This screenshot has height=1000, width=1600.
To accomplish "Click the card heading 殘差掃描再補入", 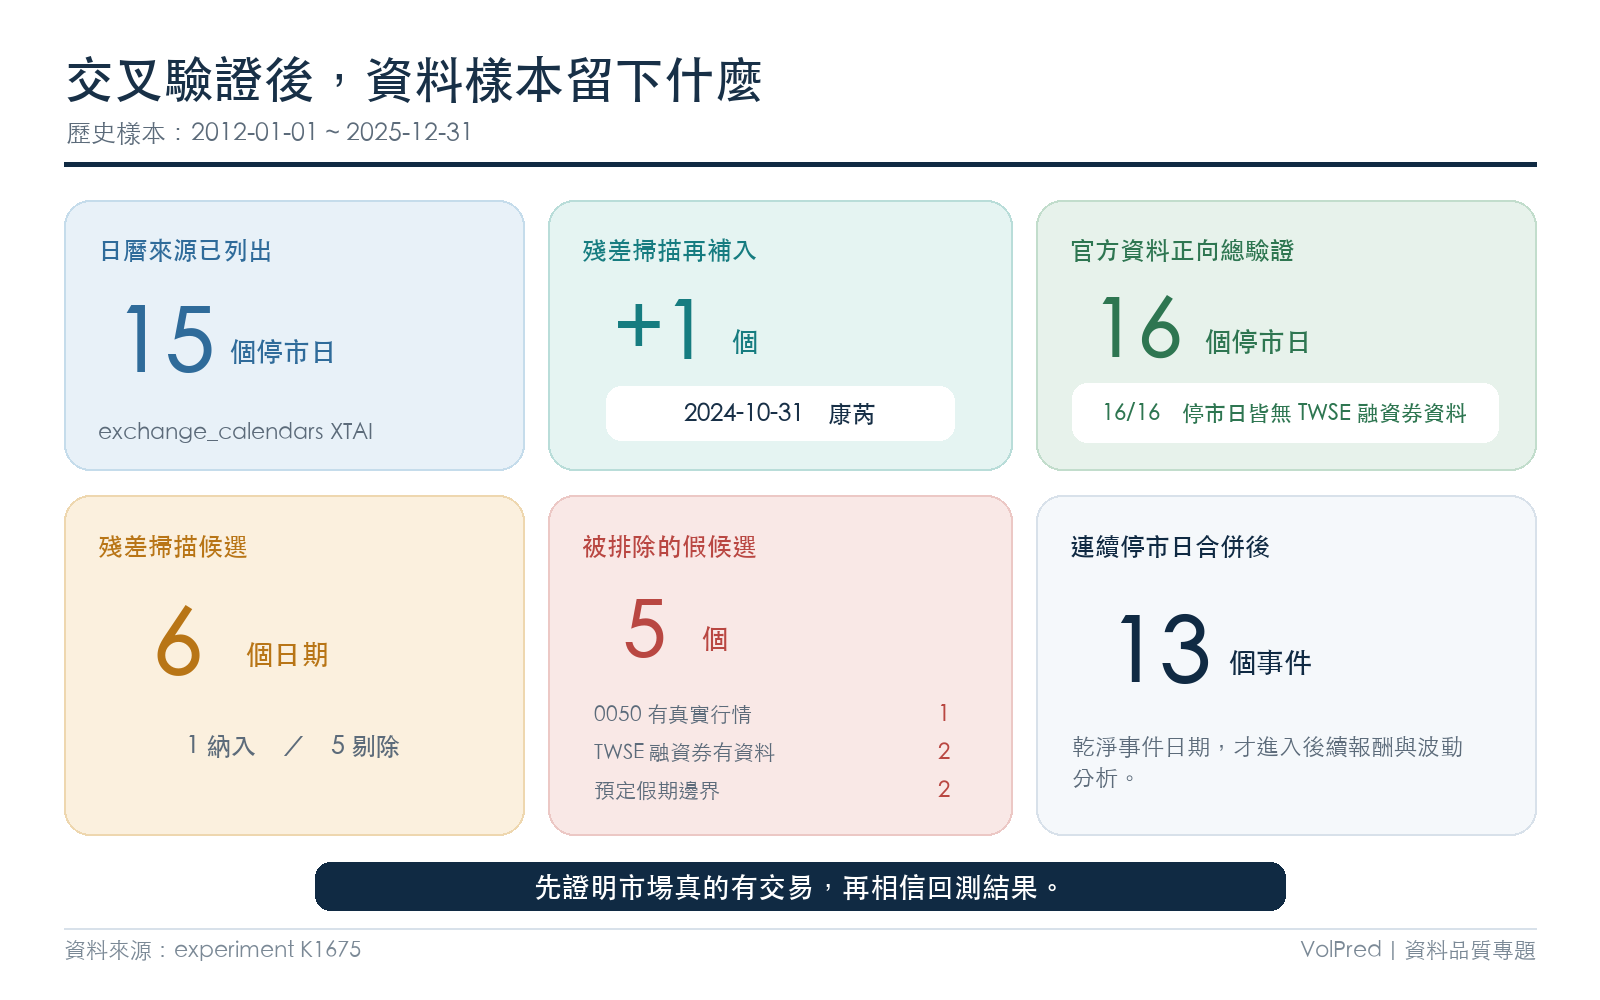I will pyautogui.click(x=669, y=251).
